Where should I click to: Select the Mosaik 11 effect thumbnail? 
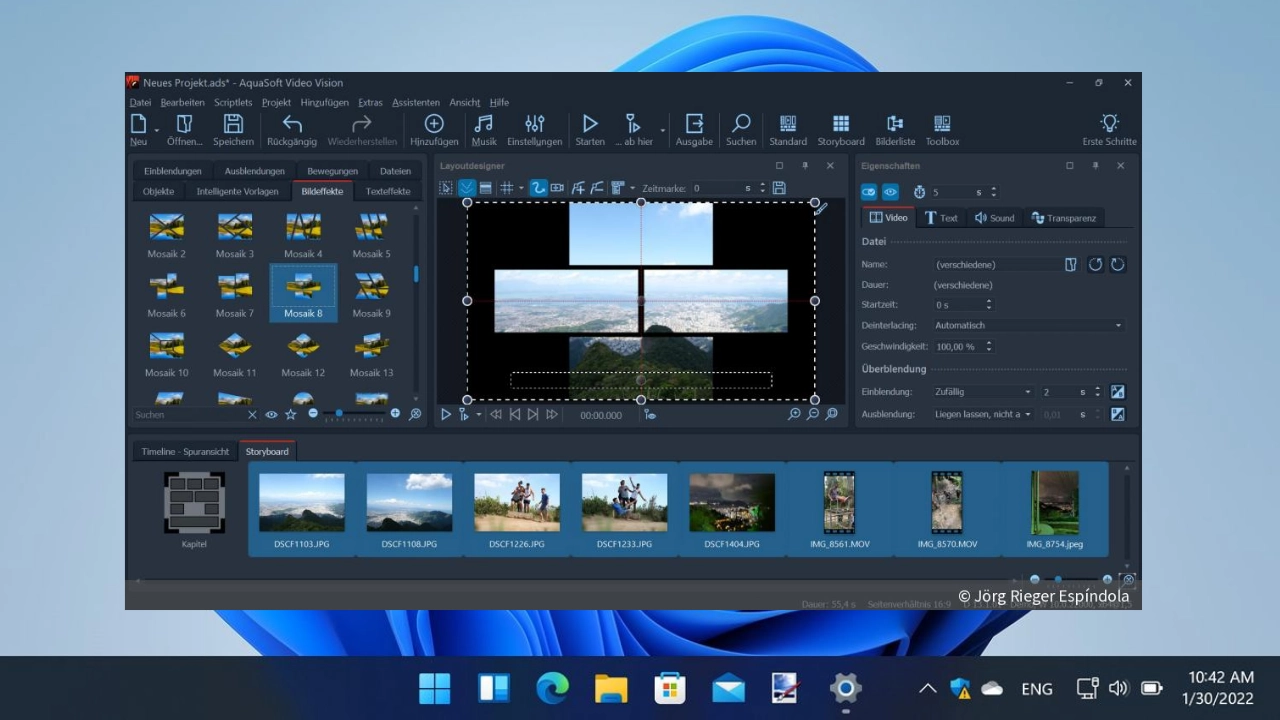[x=234, y=352]
